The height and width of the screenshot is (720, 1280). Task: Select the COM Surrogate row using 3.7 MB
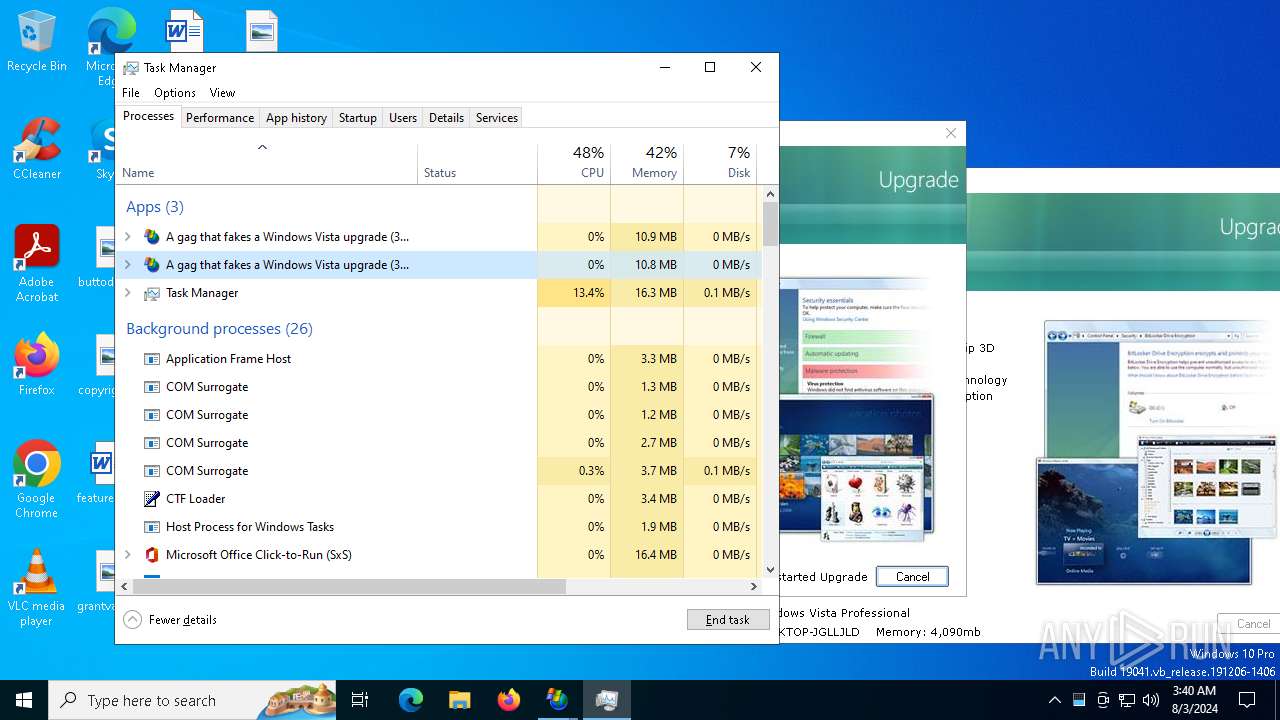pos(438,471)
